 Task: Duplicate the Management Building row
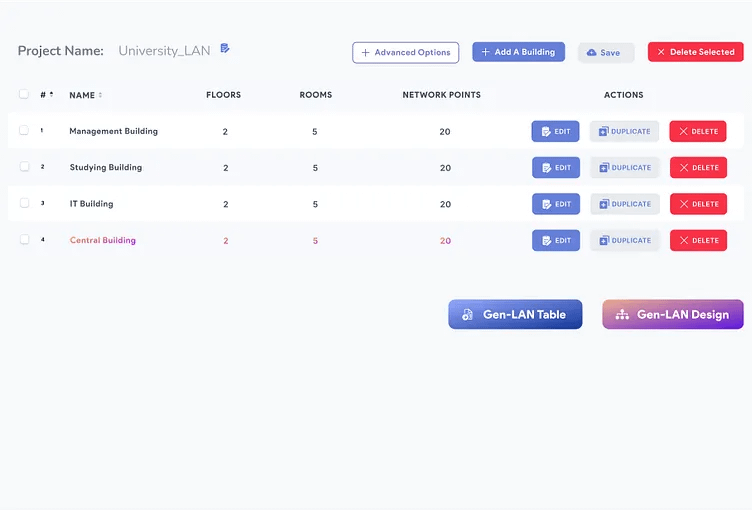(624, 131)
